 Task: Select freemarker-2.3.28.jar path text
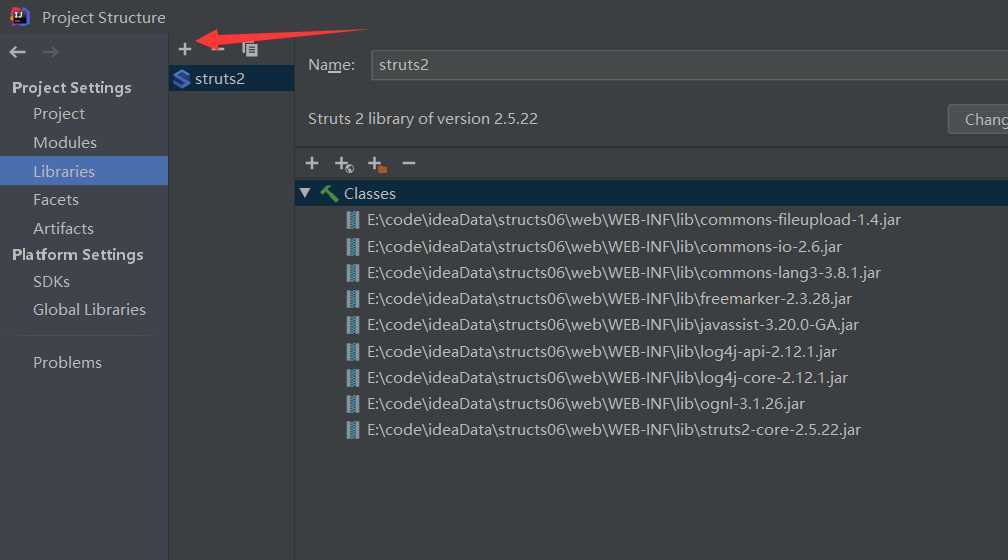(x=609, y=299)
